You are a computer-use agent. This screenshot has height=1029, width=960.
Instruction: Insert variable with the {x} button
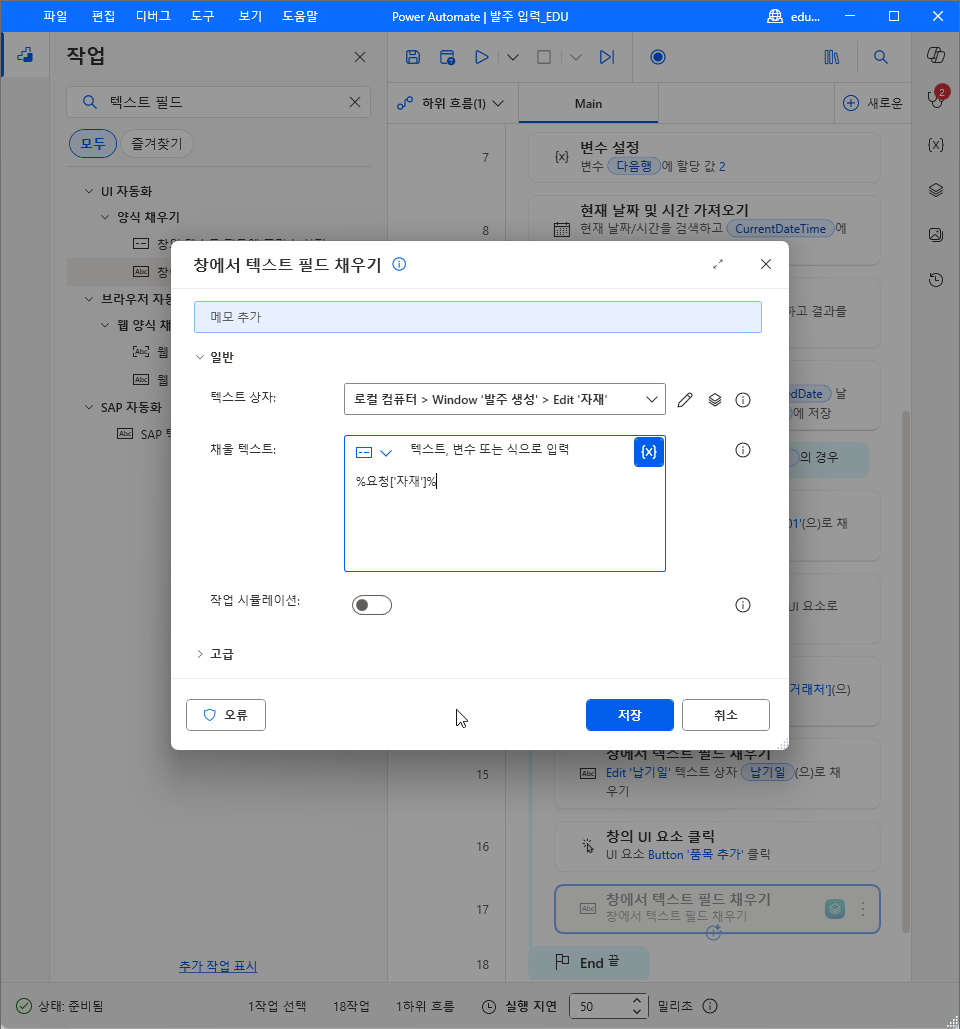[649, 452]
